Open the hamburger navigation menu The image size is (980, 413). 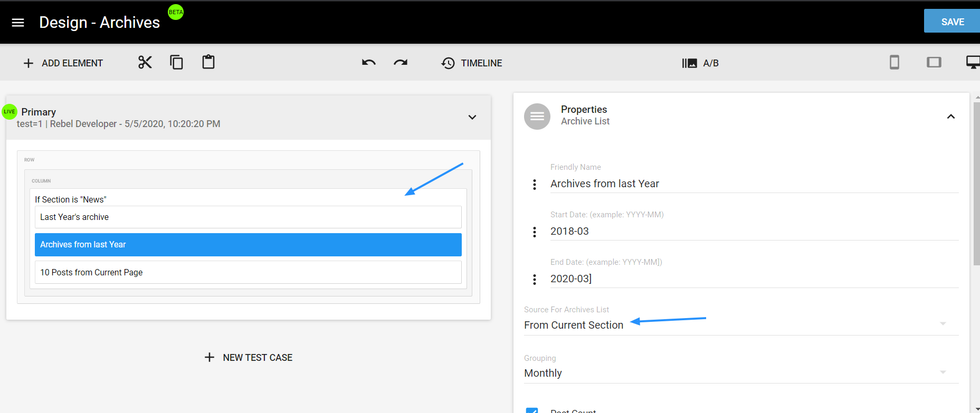click(x=18, y=22)
